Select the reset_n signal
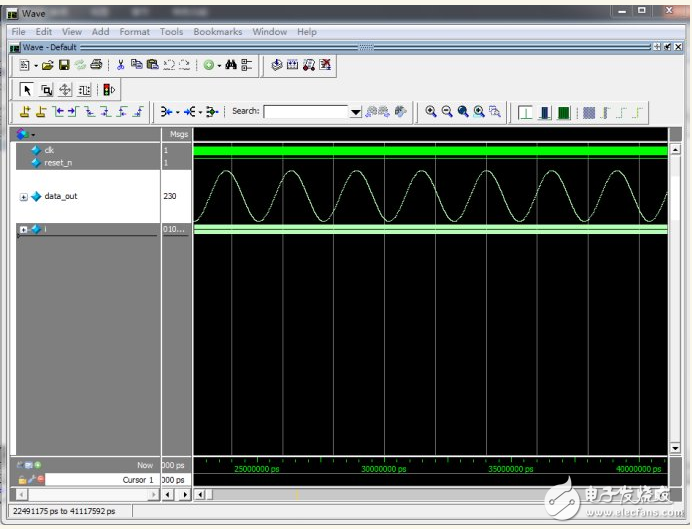 tap(58, 162)
